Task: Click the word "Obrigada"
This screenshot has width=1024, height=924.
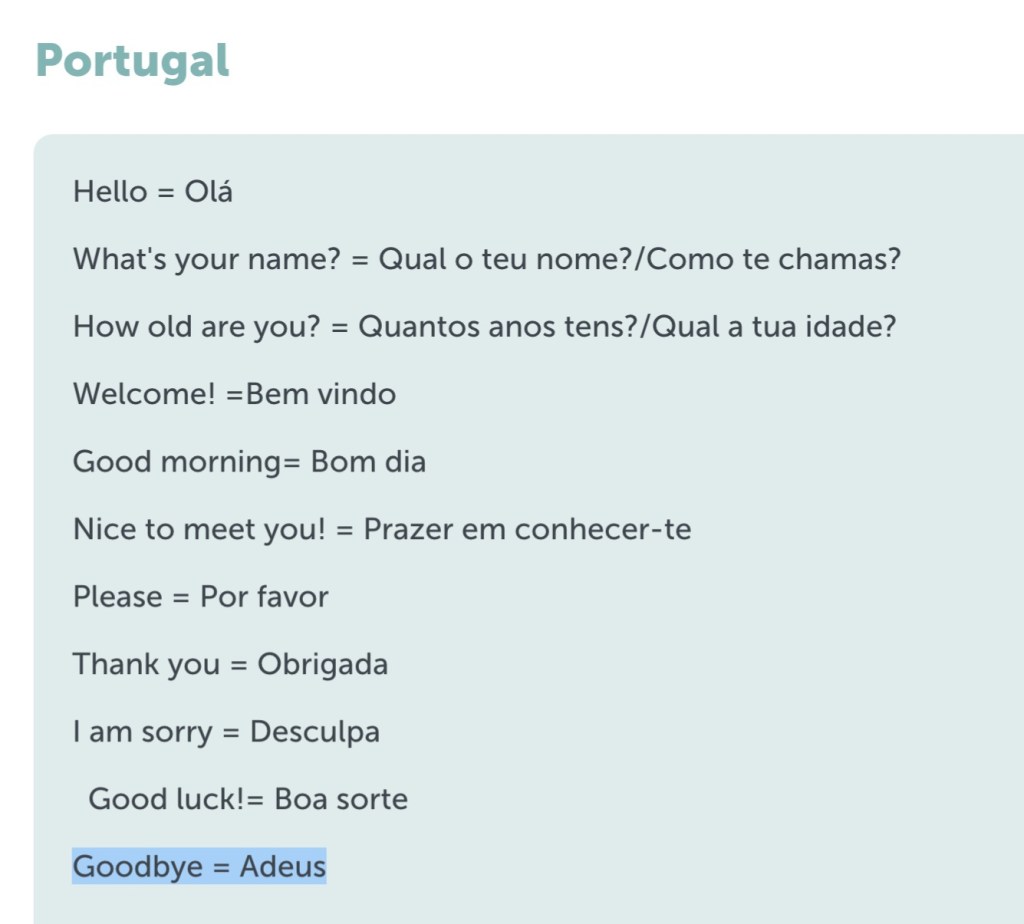Action: coord(323,664)
